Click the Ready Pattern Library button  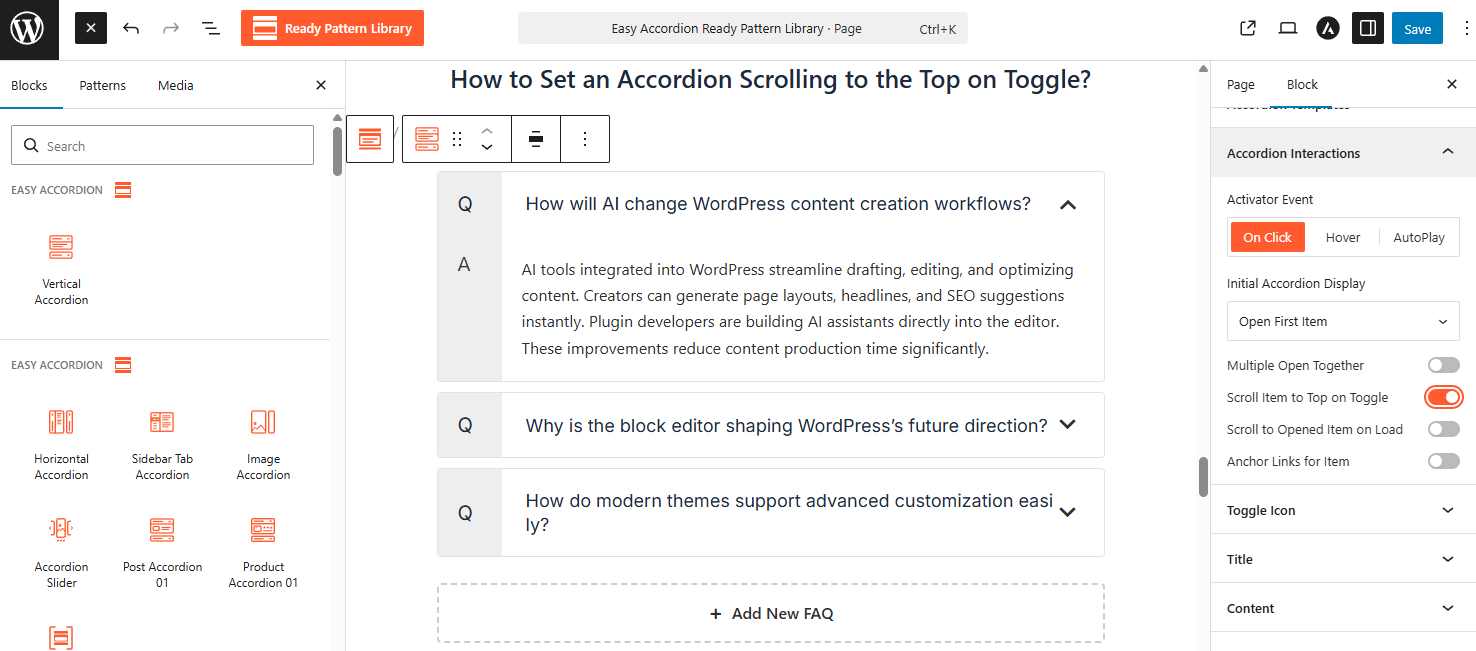tap(332, 28)
